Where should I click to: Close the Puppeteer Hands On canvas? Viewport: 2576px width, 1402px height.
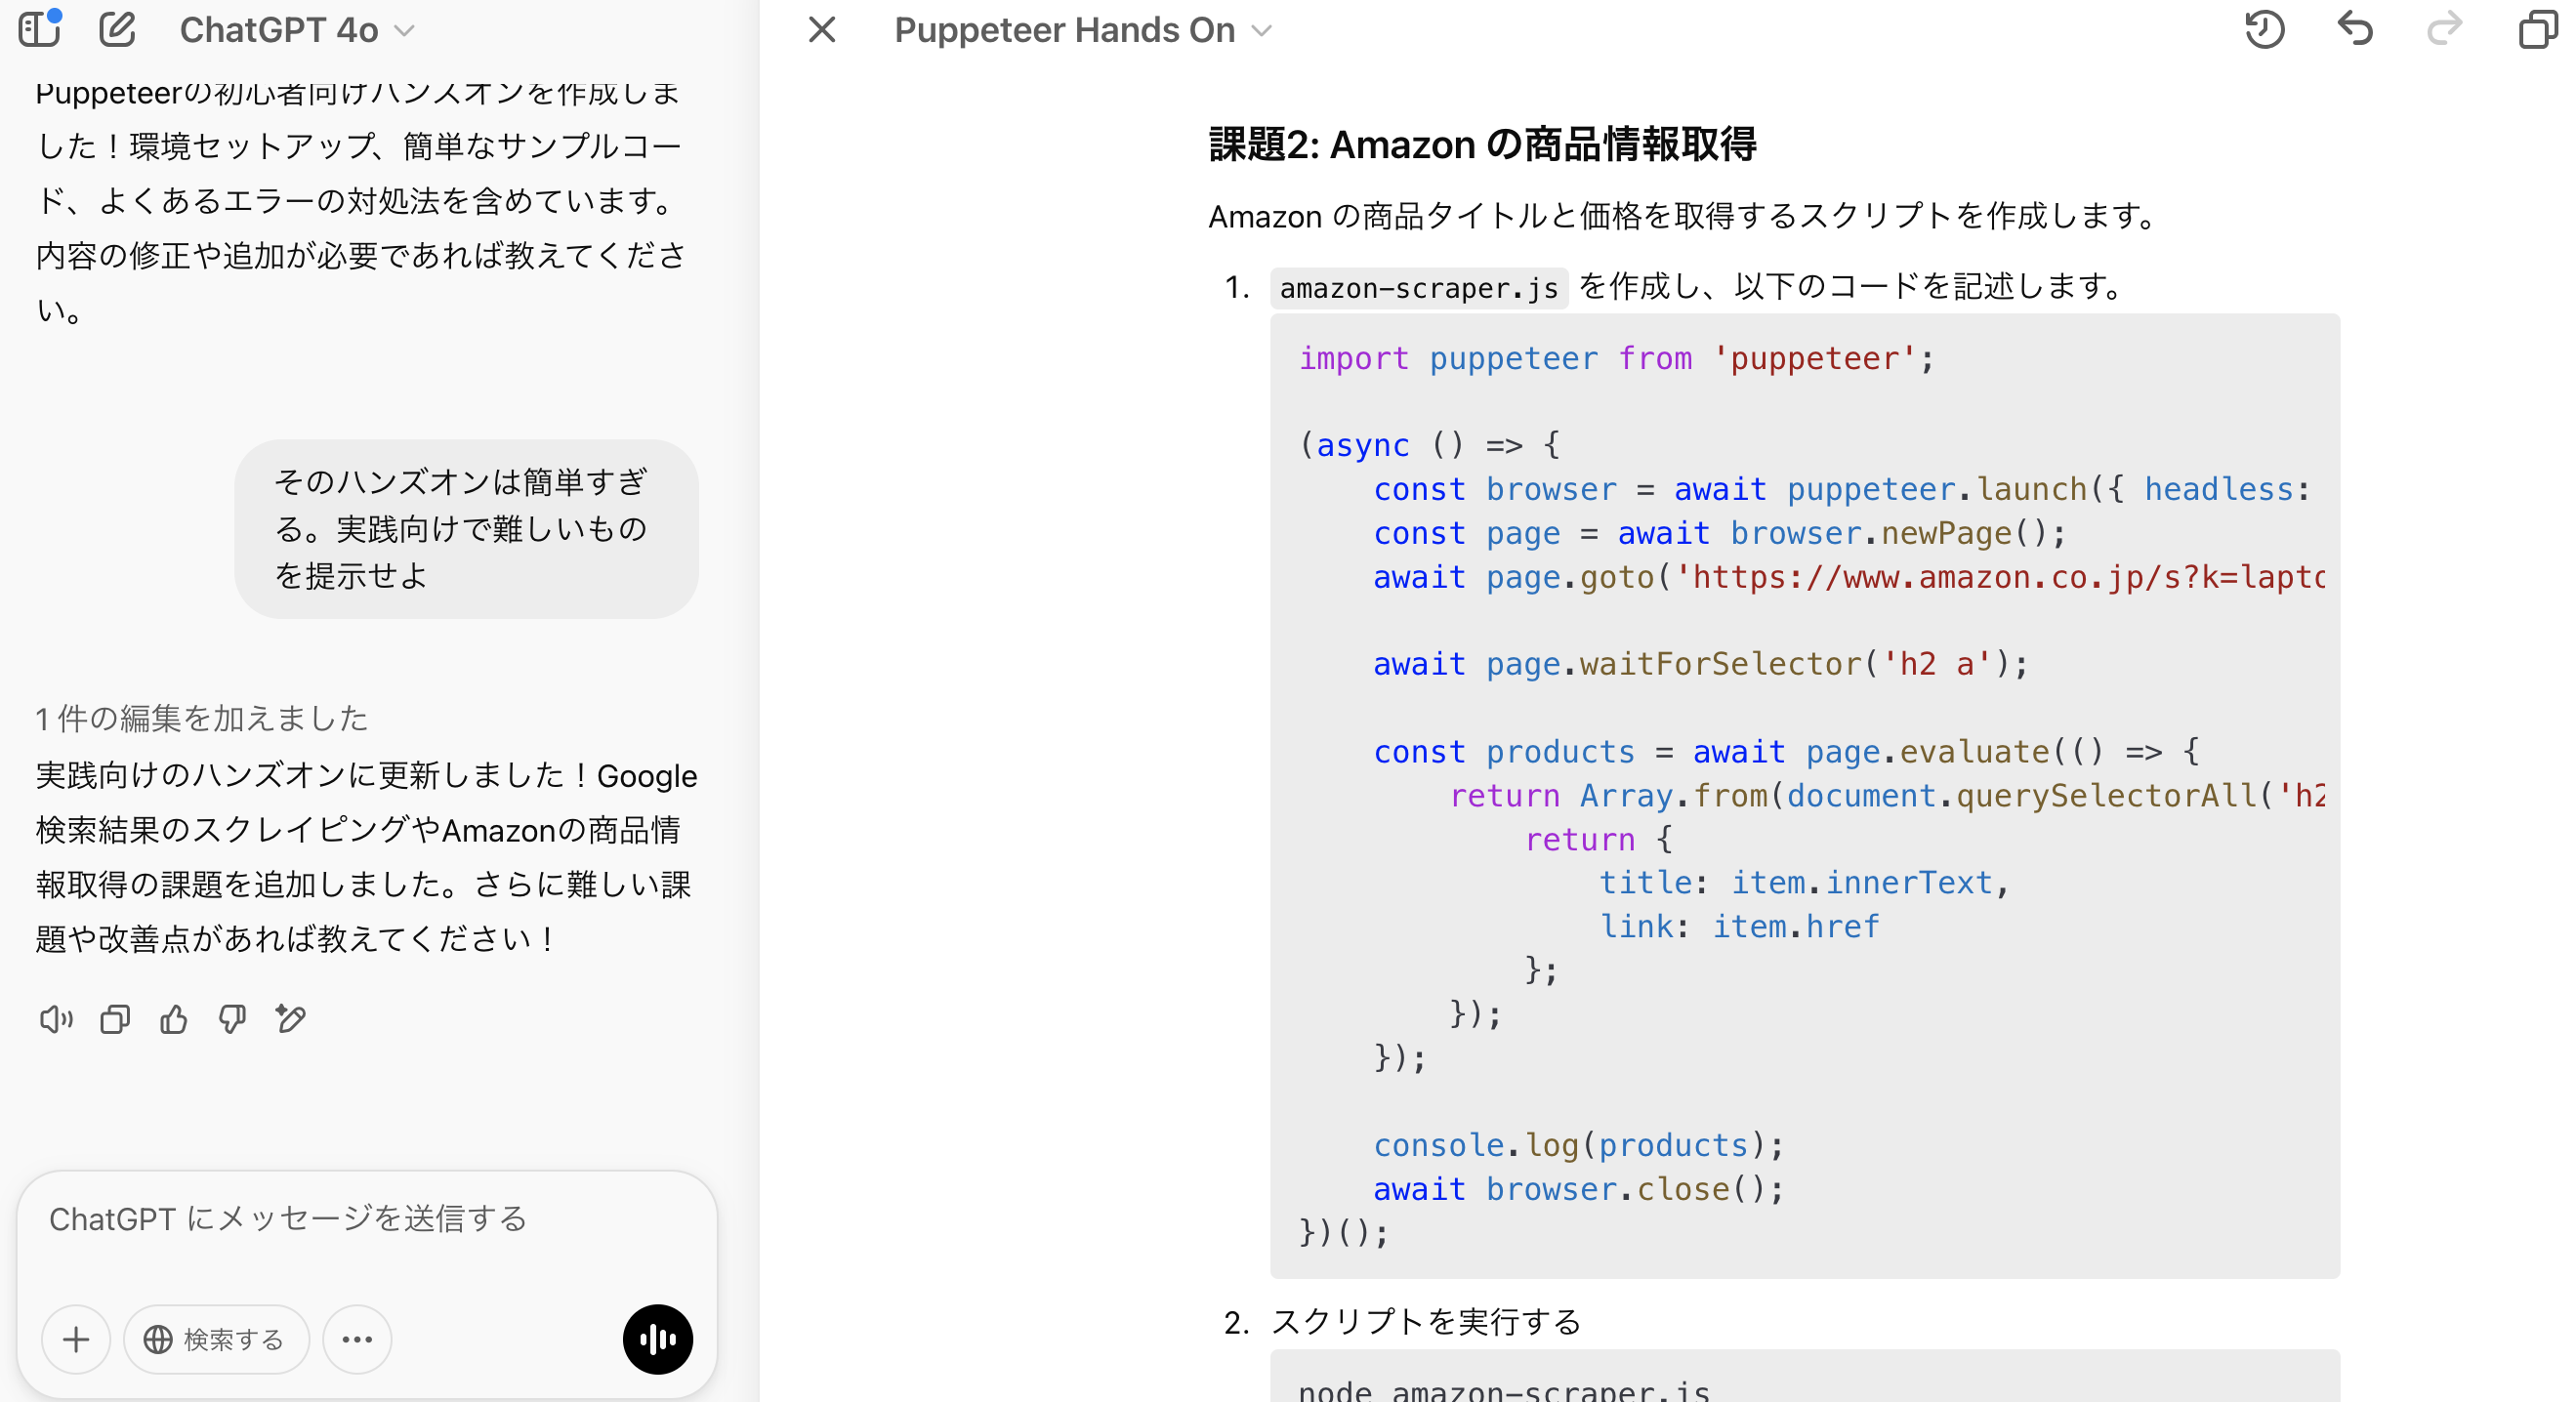tap(821, 29)
